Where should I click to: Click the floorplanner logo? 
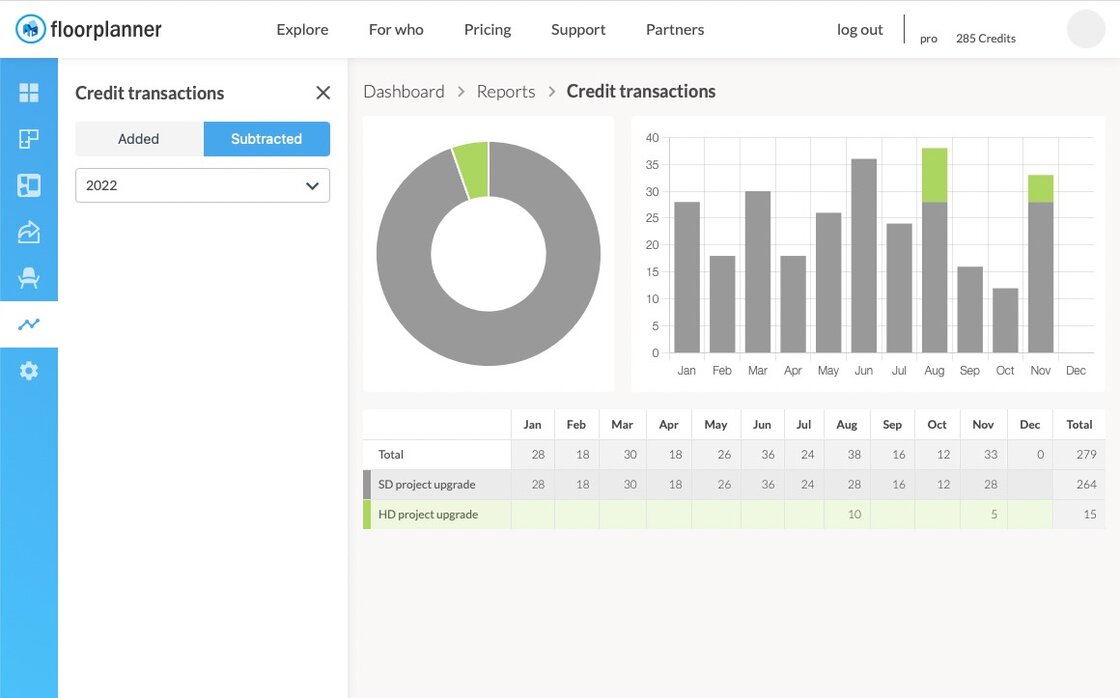(89, 29)
